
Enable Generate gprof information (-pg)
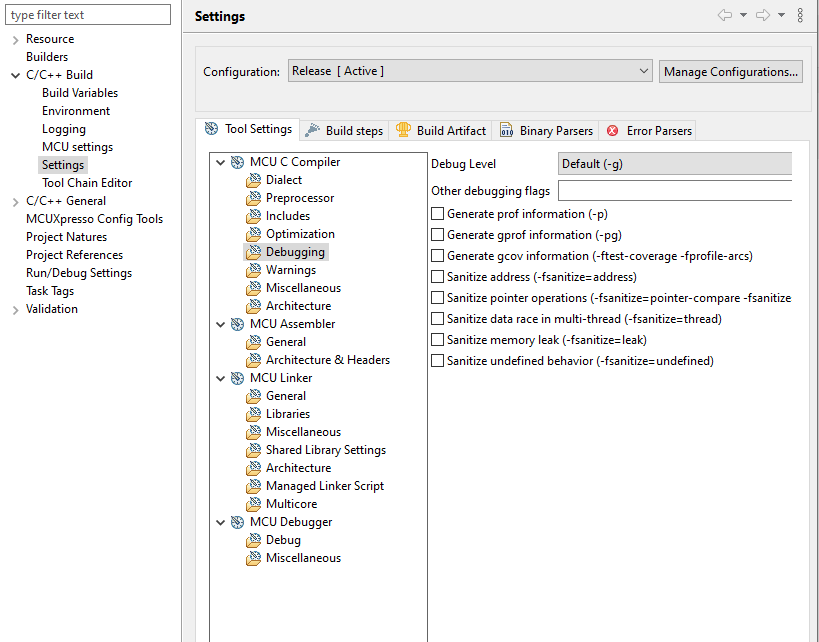437,235
